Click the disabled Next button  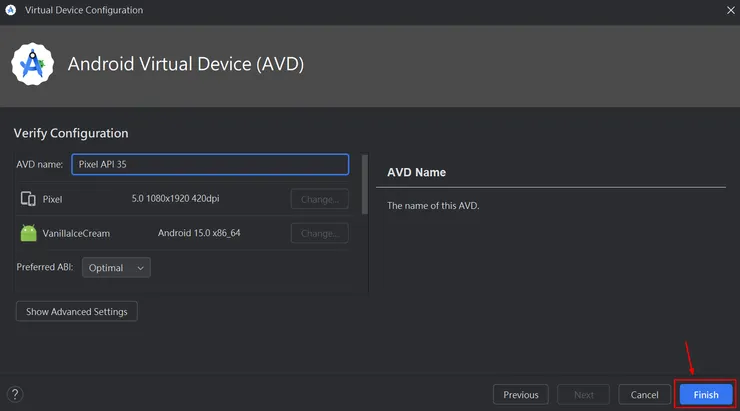(x=583, y=394)
